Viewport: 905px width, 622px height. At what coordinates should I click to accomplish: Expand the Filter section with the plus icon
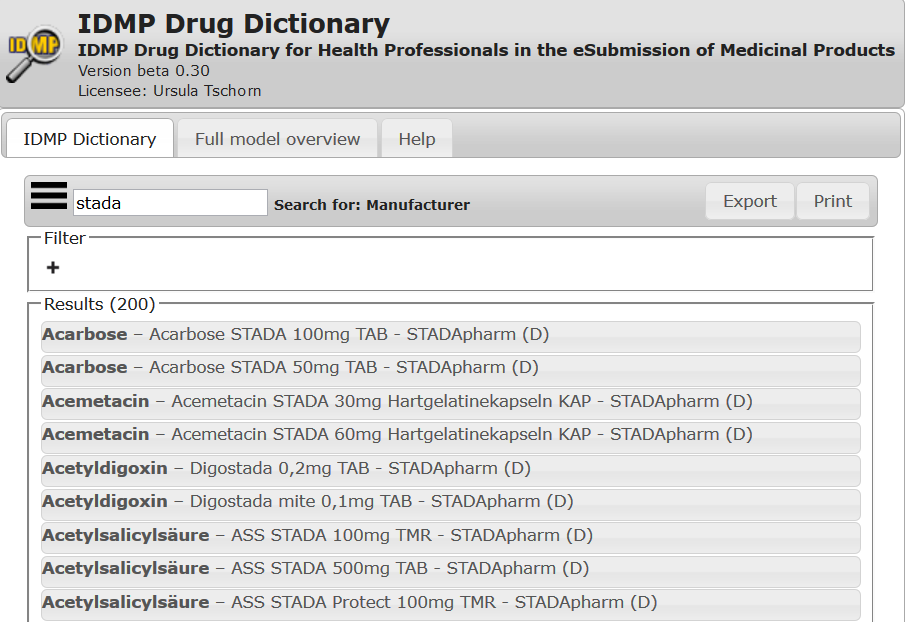tap(53, 268)
